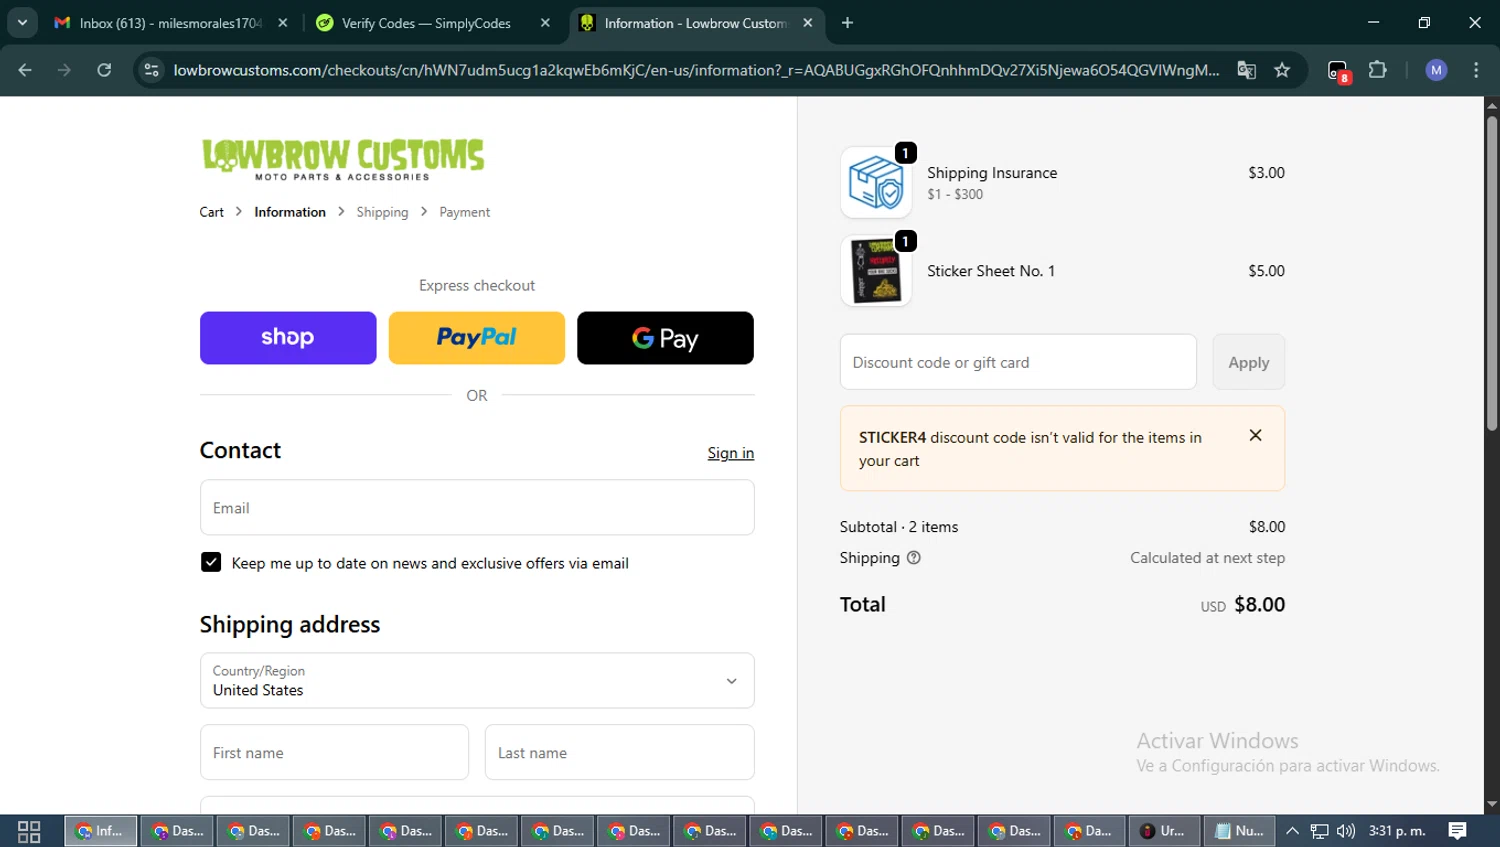Viewport: 1500px width, 847px height.
Task: Click the Information breadcrumb step
Action: point(290,212)
